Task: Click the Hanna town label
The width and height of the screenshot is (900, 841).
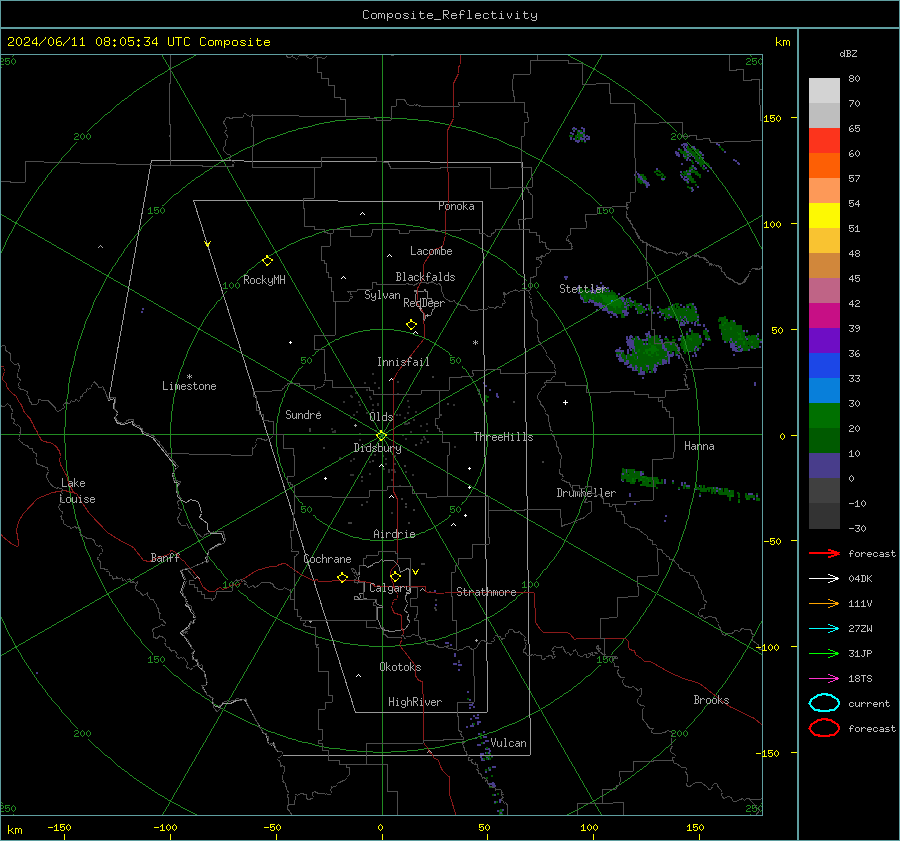Action: (699, 446)
